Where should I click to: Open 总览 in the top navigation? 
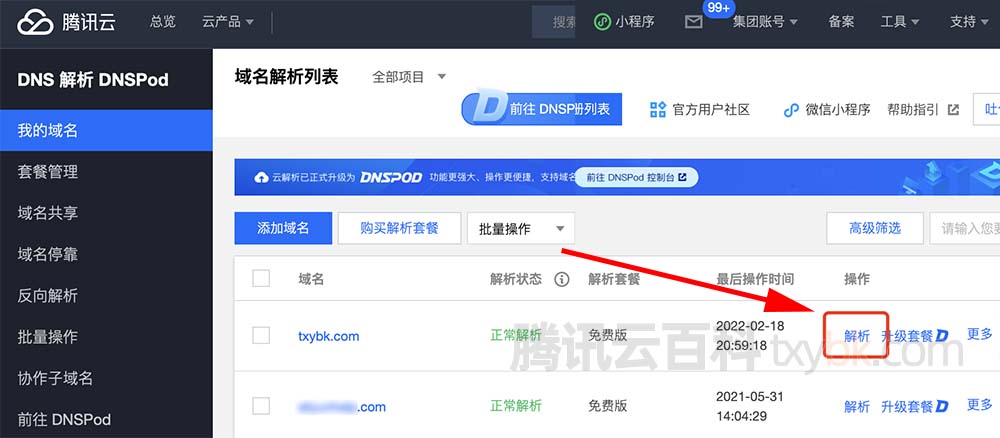[163, 22]
